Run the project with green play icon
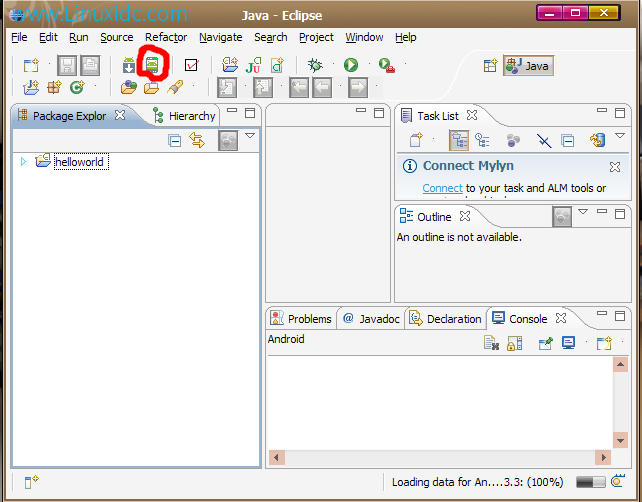The width and height of the screenshot is (642, 502). pyautogui.click(x=351, y=65)
